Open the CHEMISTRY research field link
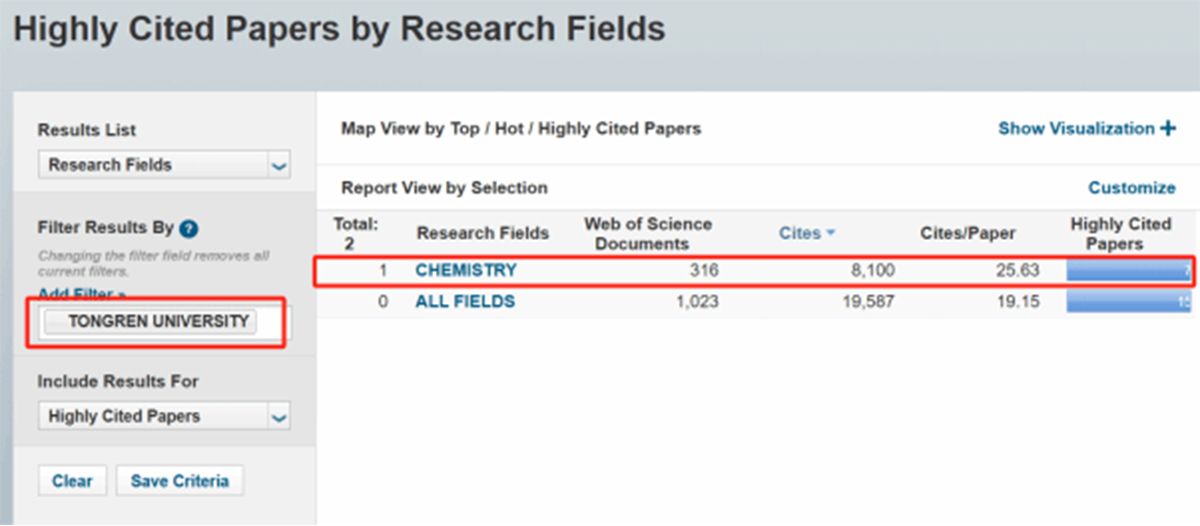This screenshot has height=526, width=1200. [x=466, y=270]
